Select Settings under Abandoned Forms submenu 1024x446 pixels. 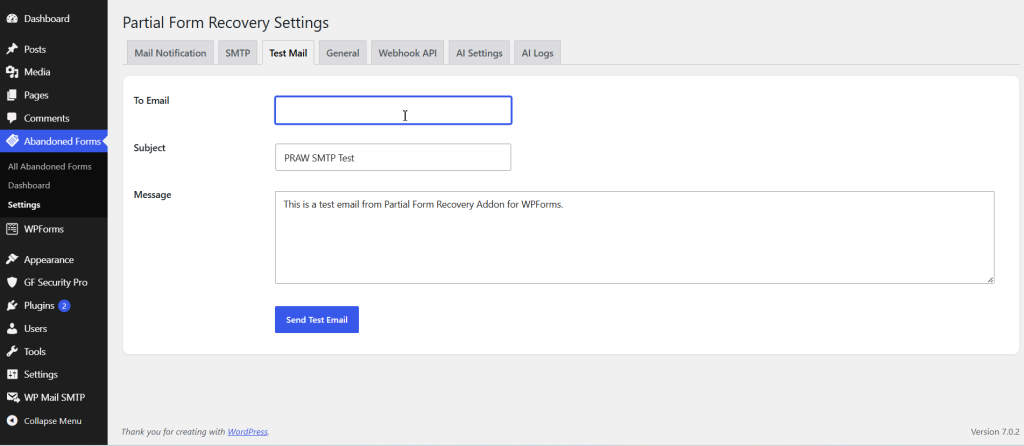24,204
